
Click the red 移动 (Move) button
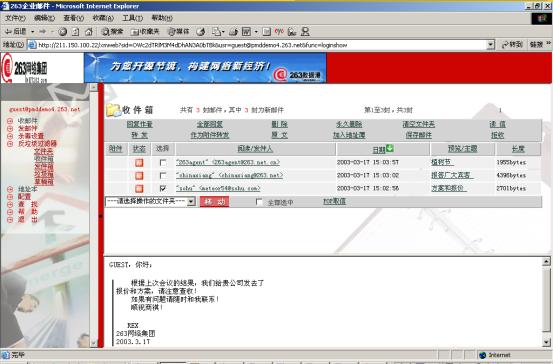214,202
